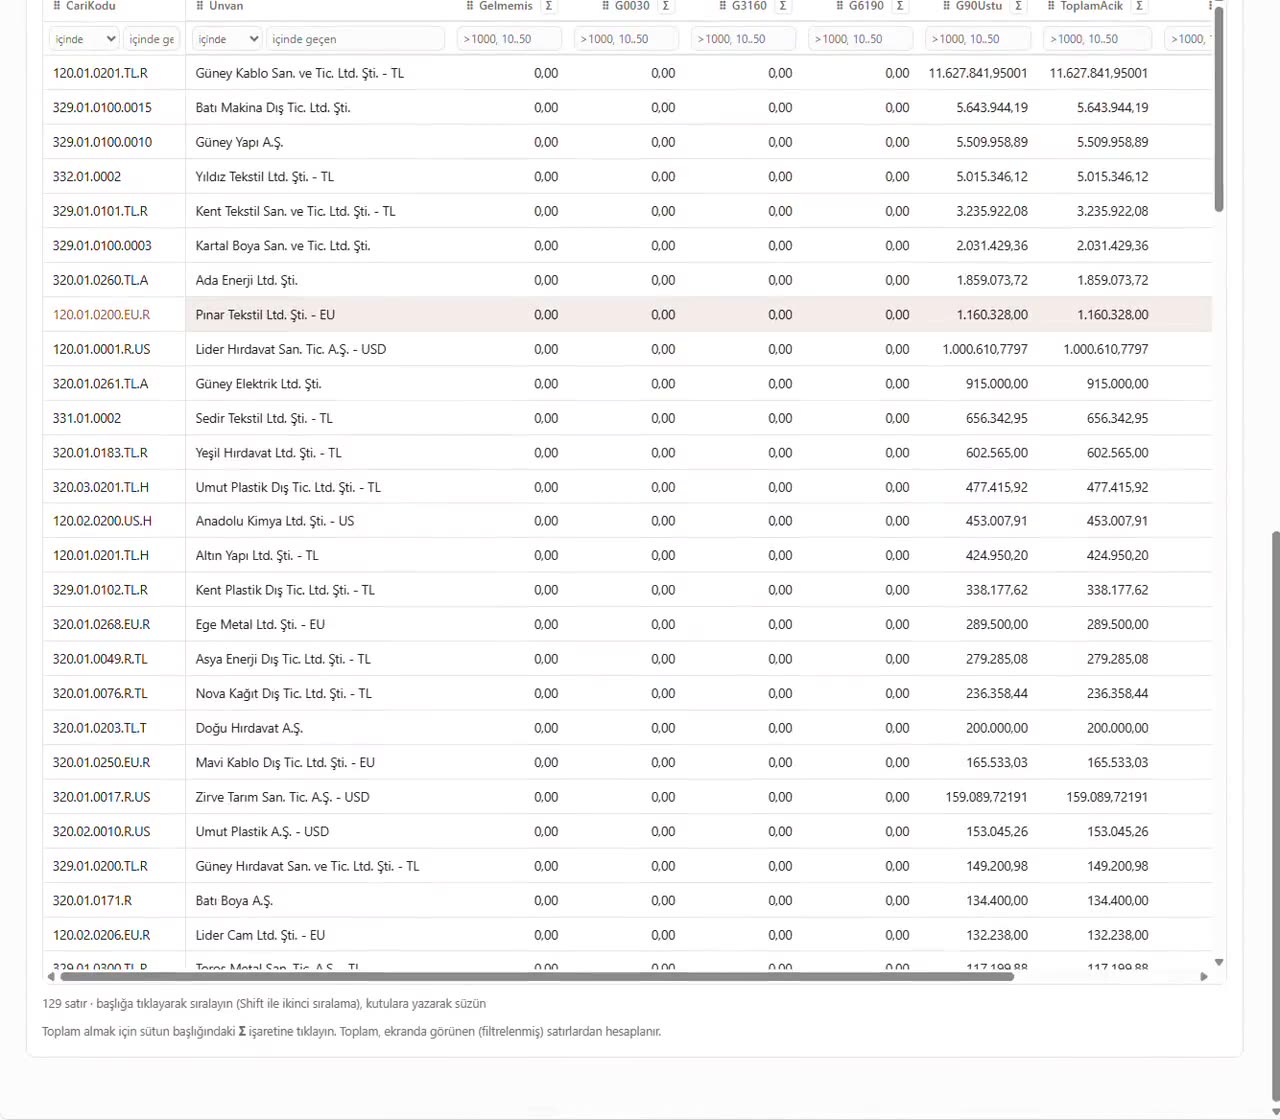Sort by the G90Ustu column header
The width and height of the screenshot is (1280, 1120).
pos(979,6)
